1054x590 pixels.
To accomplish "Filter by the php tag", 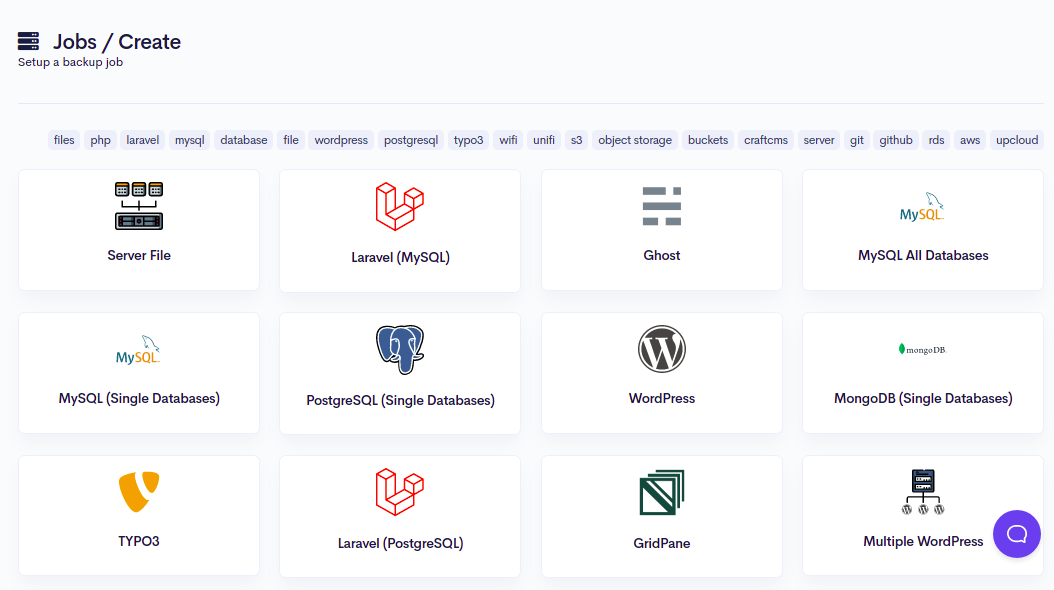I will click(100, 140).
